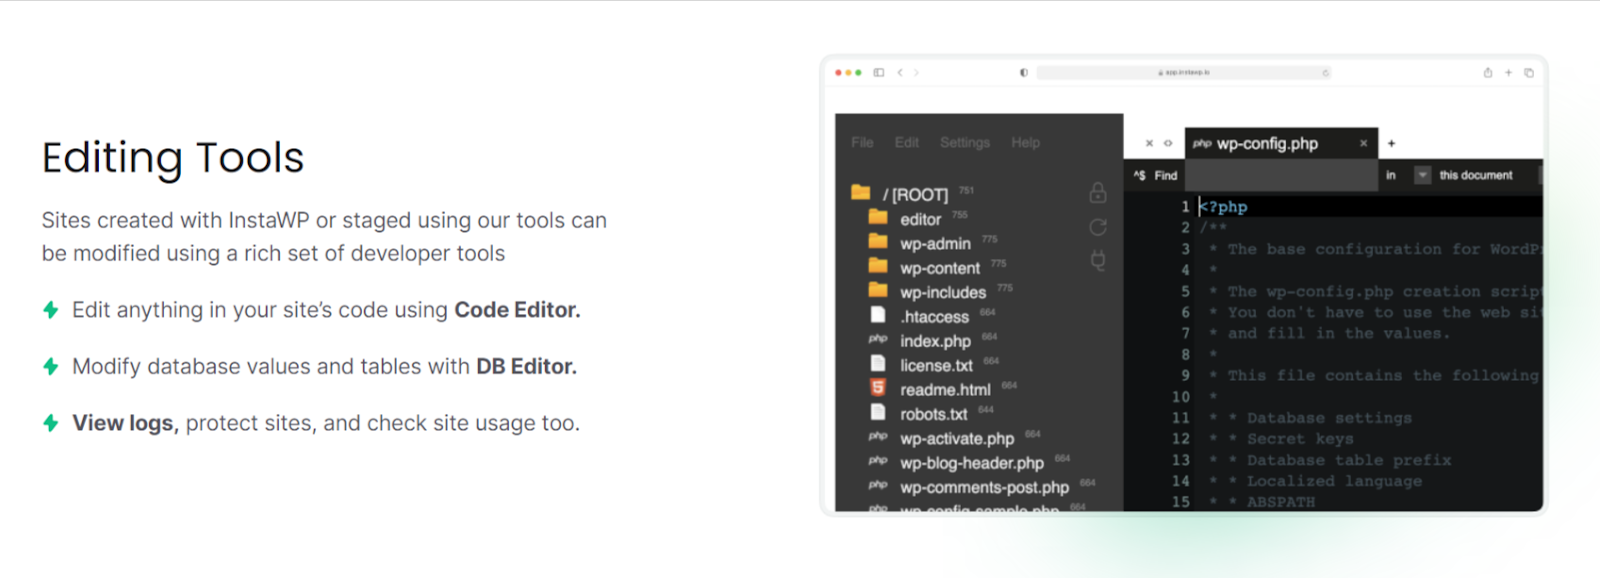Click the browser tab overview icon
This screenshot has height=578, width=1600.
tap(1529, 72)
